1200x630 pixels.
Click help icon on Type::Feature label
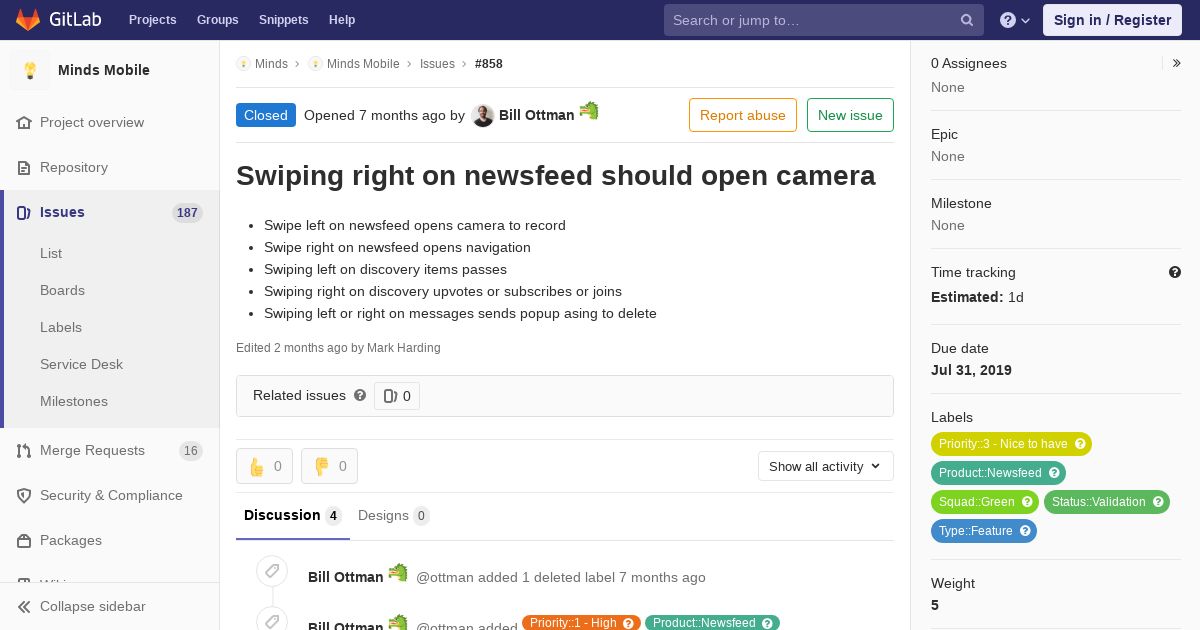click(x=1025, y=531)
